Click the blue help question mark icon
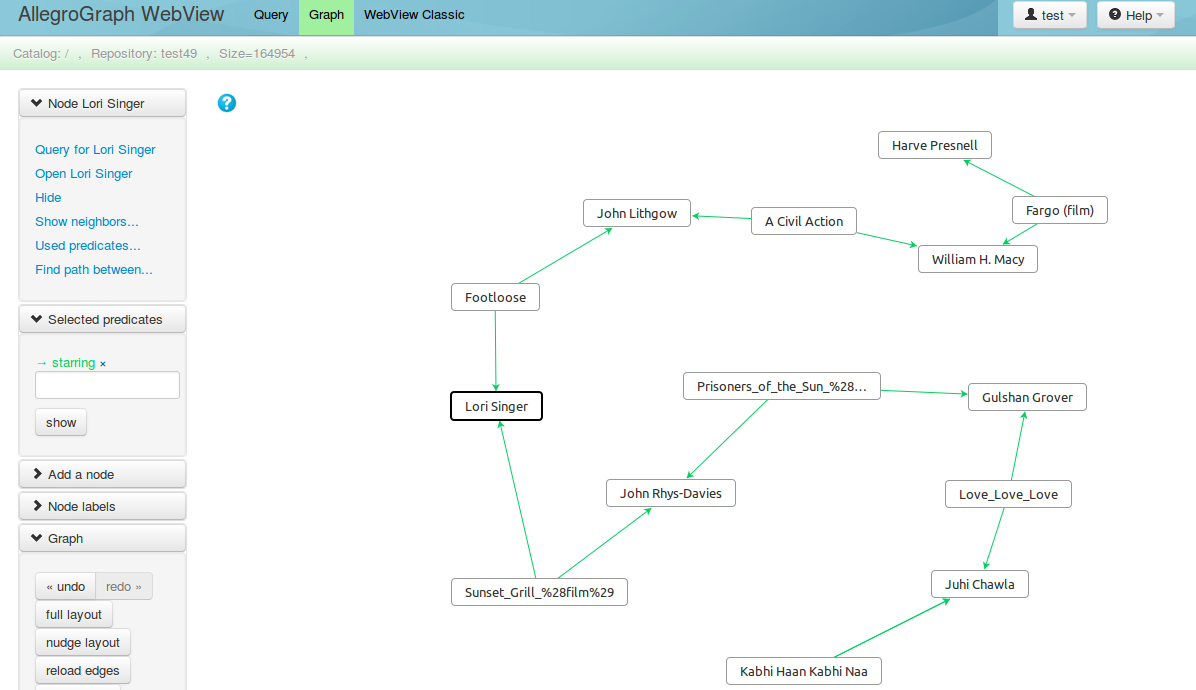This screenshot has width=1196, height=690. [x=227, y=102]
